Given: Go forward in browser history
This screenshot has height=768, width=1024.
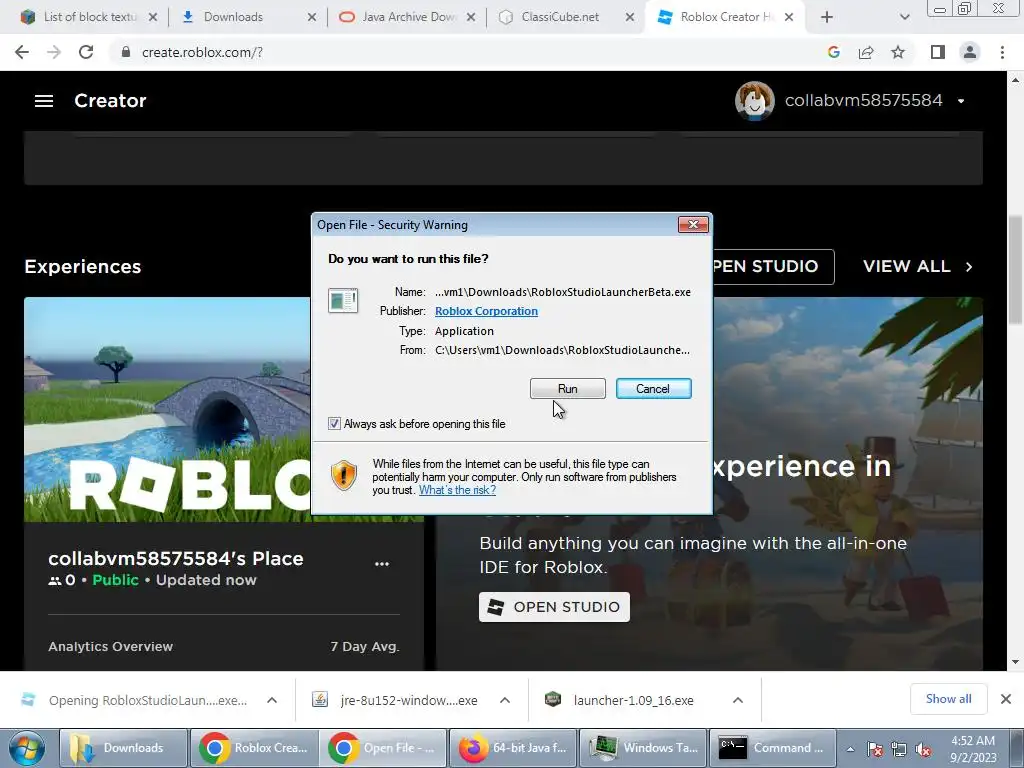Looking at the screenshot, I should [x=54, y=52].
